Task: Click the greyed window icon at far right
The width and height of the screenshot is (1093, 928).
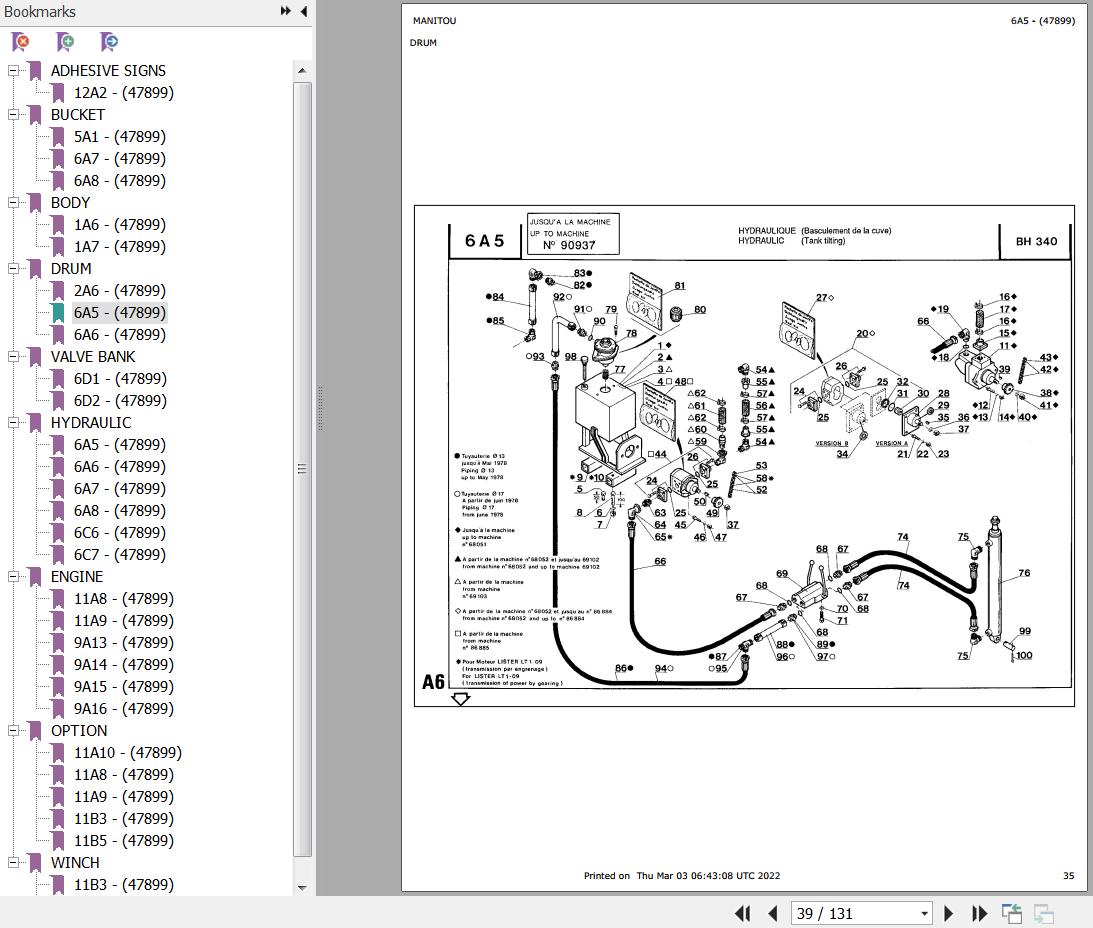Action: 1044,913
